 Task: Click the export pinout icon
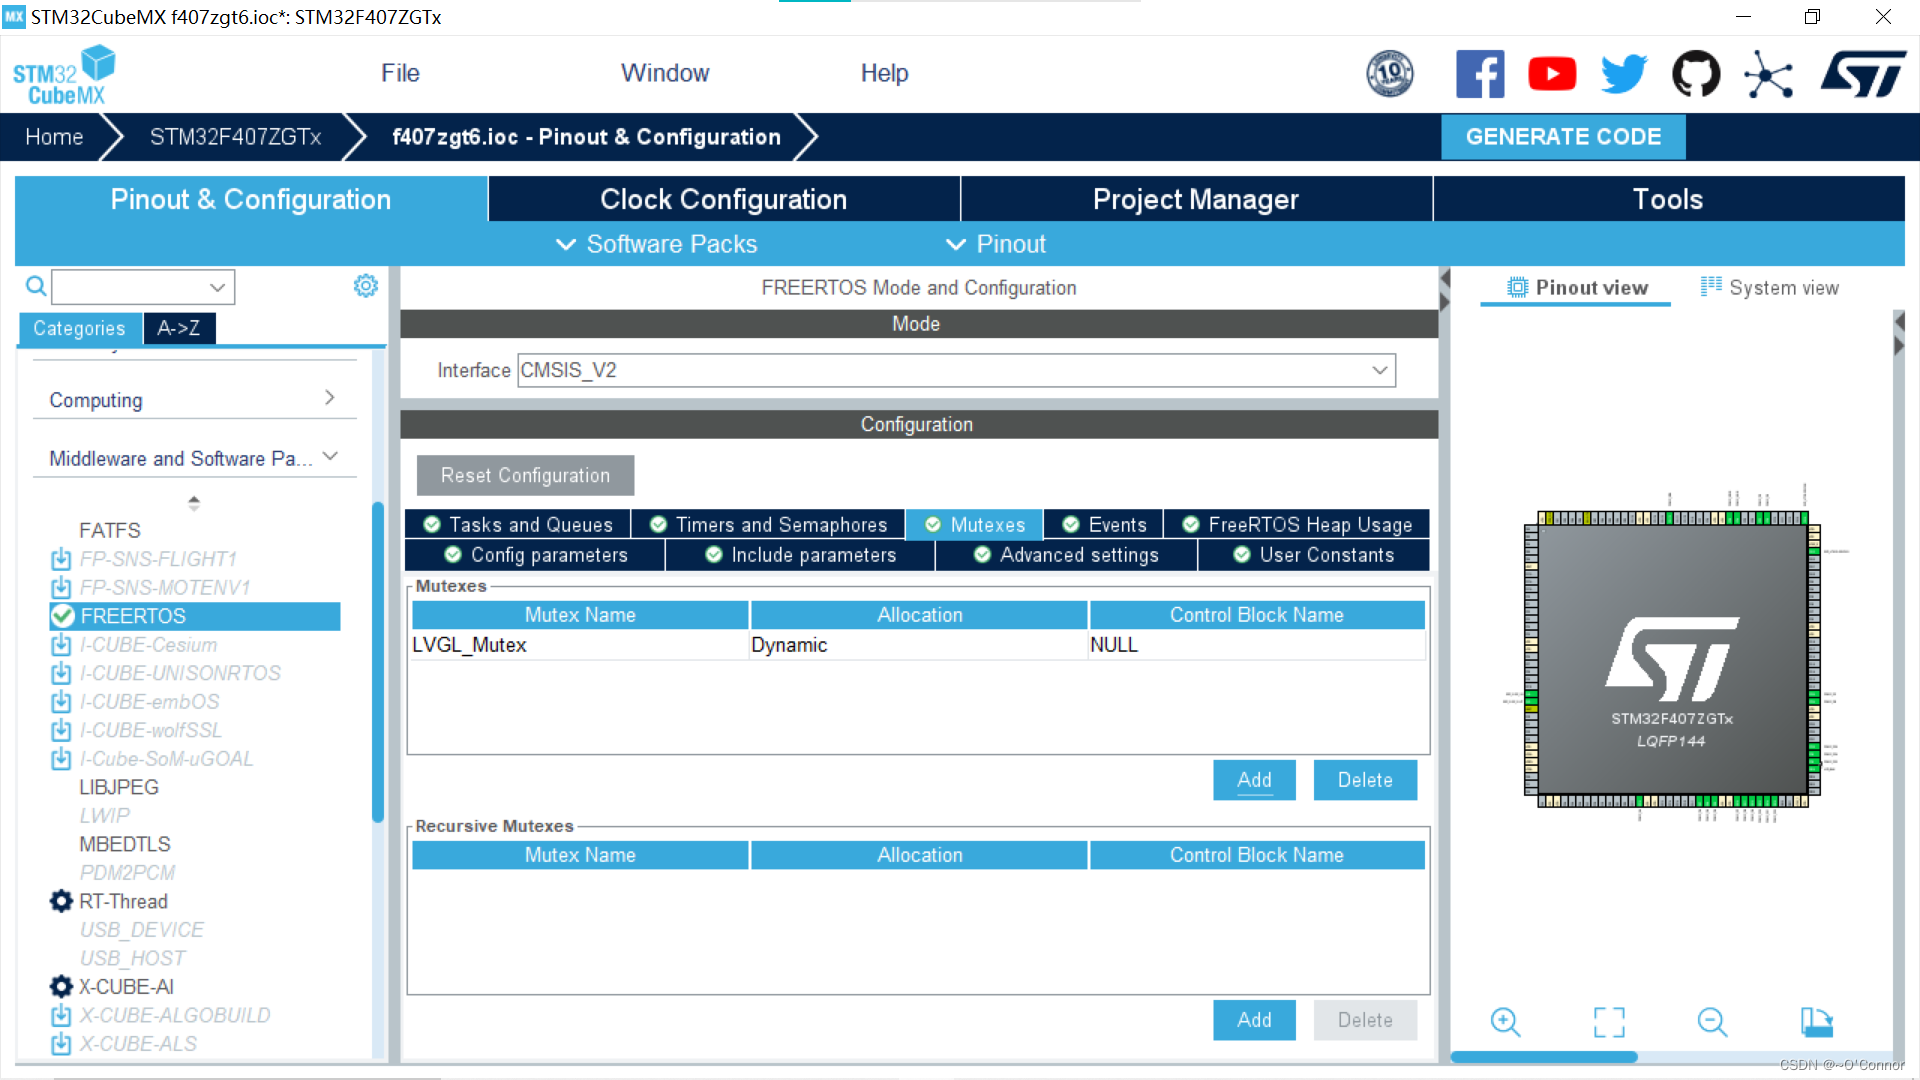[1816, 1021]
